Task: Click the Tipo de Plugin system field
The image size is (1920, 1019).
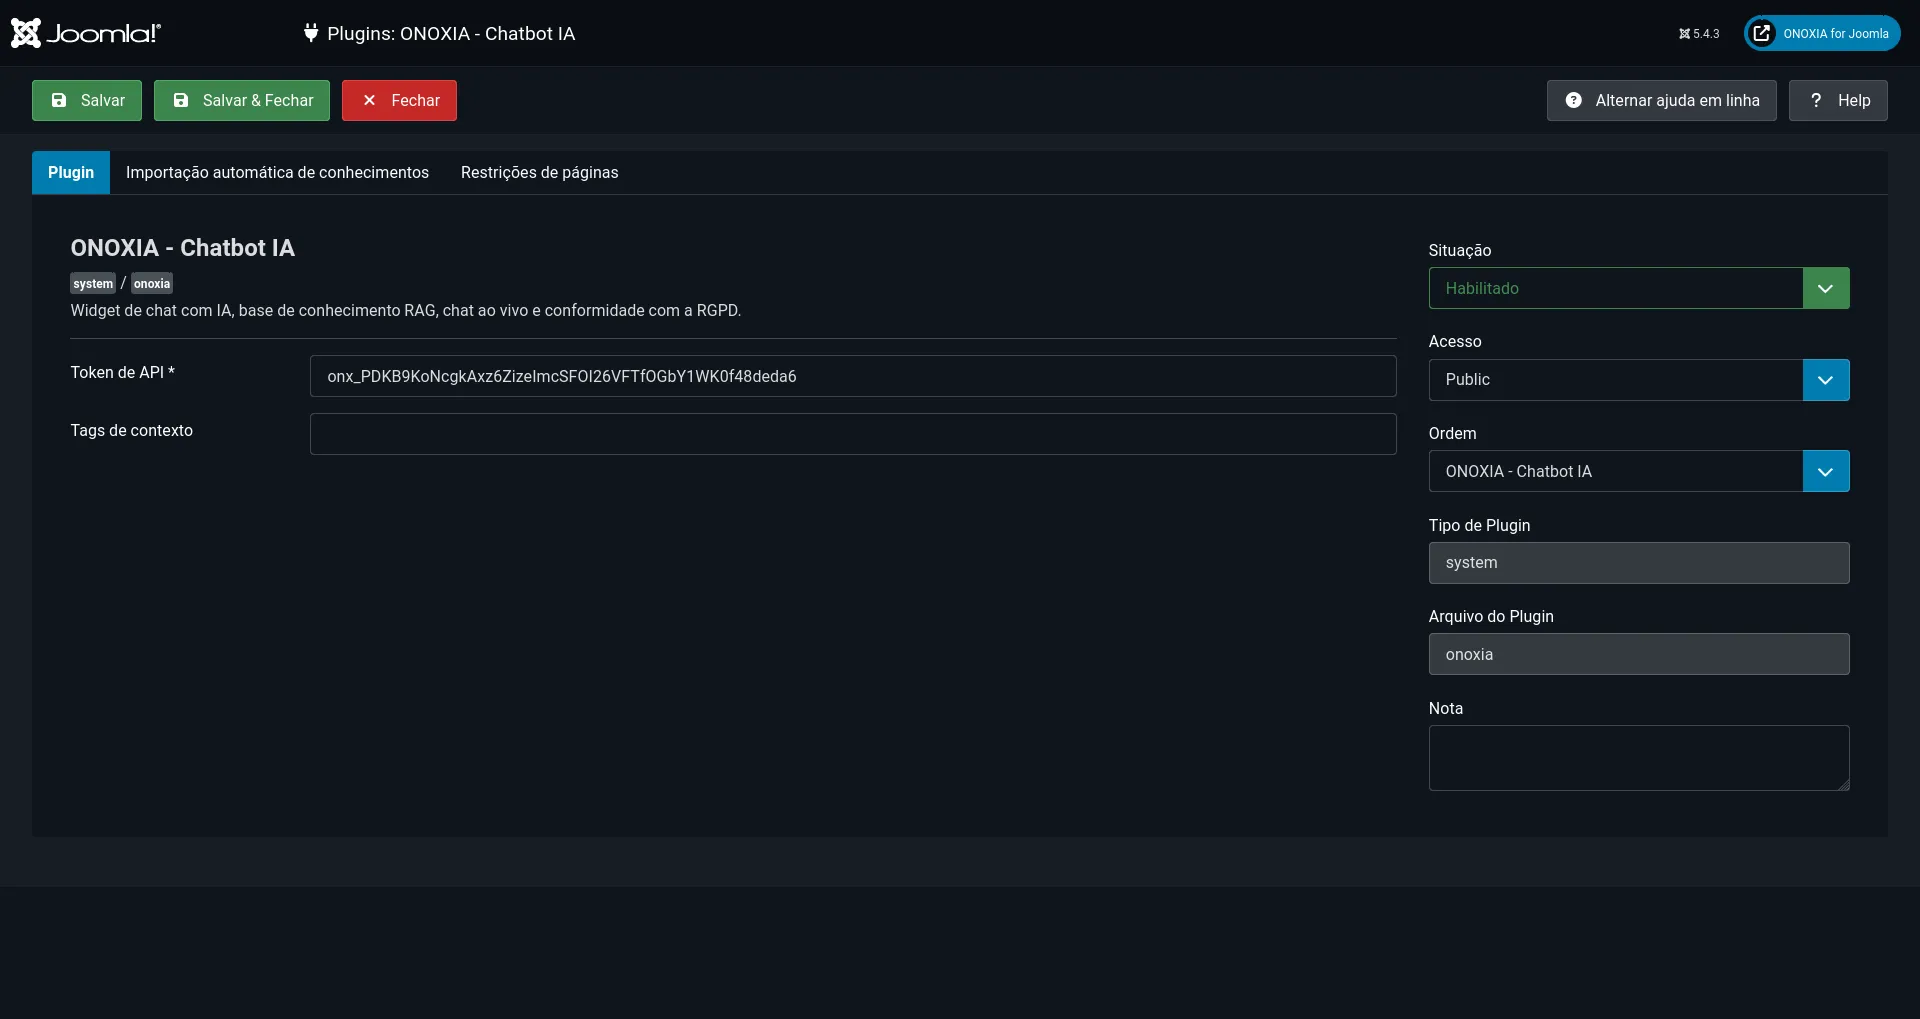Action: point(1639,563)
